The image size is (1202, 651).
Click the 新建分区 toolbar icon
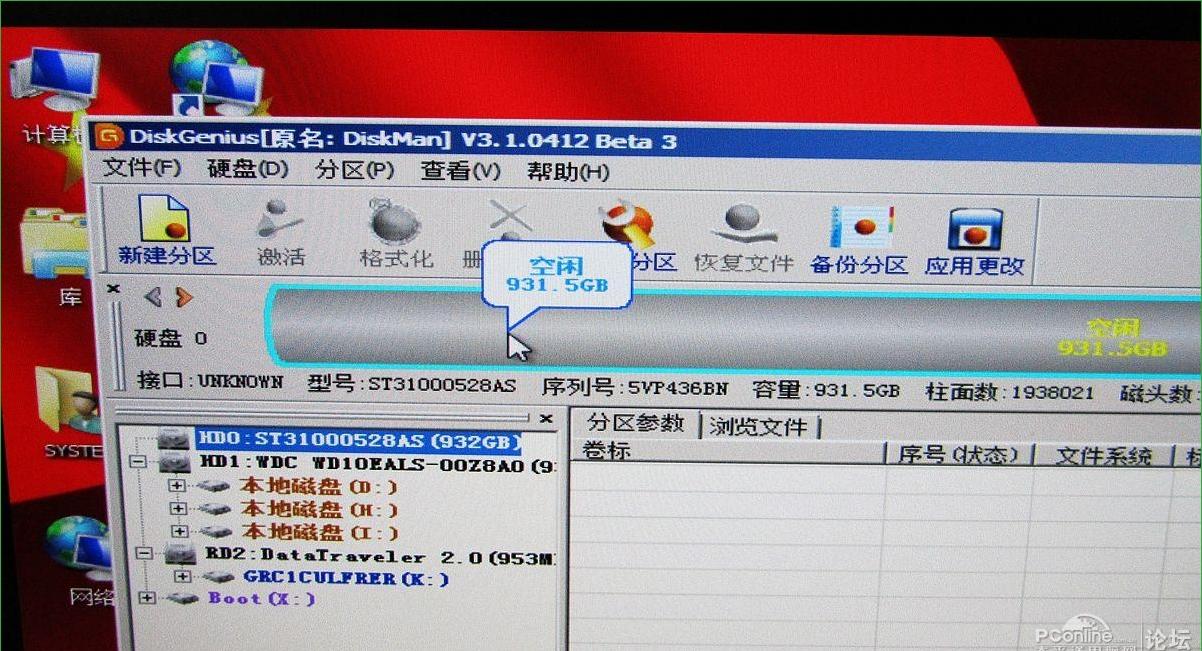pyautogui.click(x=167, y=232)
